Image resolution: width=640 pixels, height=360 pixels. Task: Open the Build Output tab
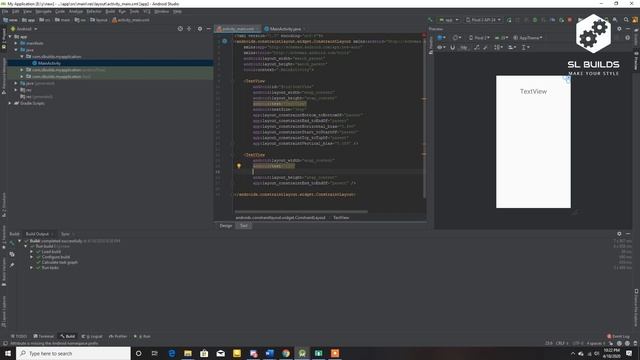point(37,234)
